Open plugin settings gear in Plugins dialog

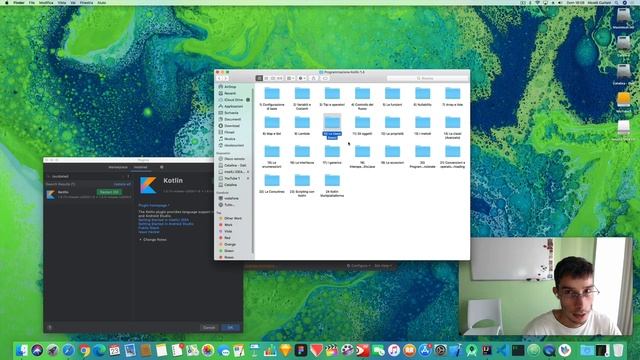(162, 167)
